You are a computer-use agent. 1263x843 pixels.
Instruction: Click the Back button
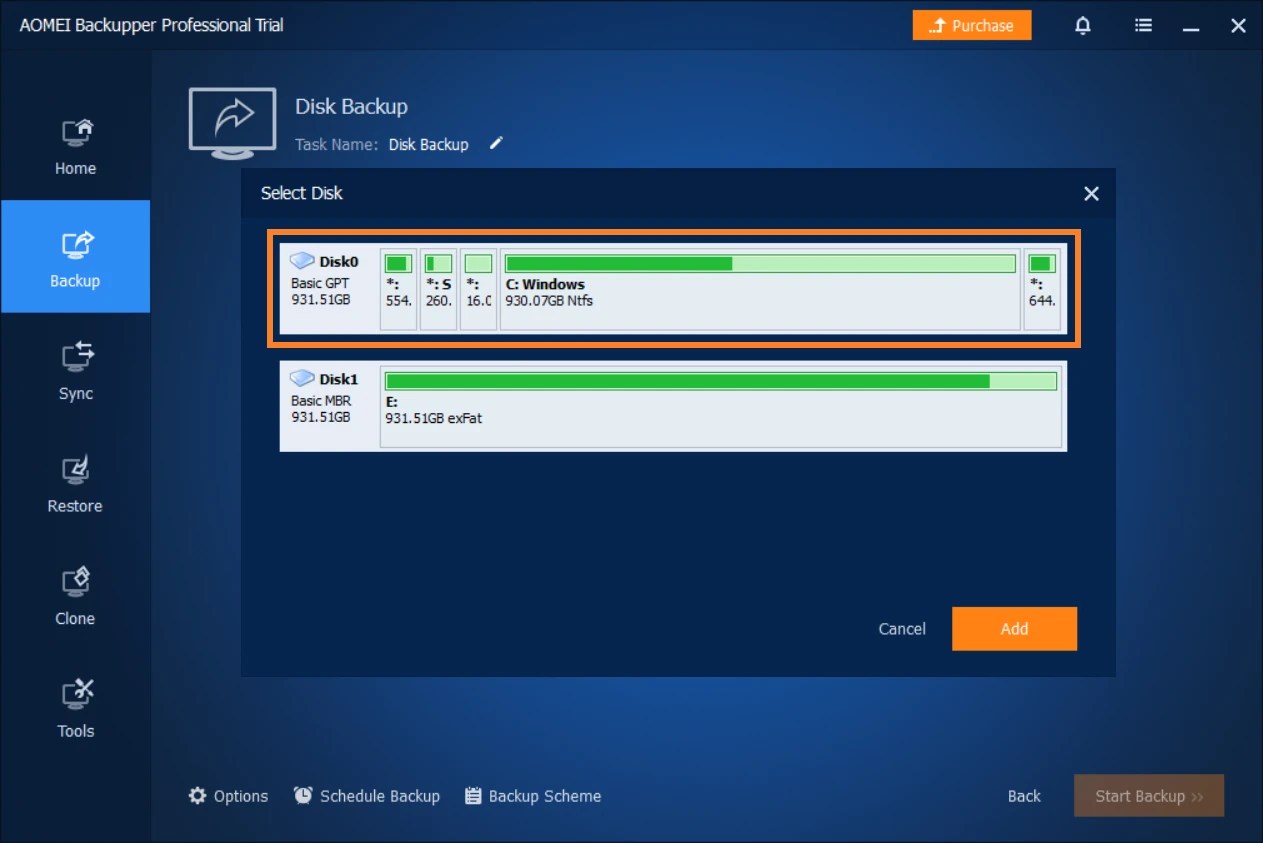point(1024,796)
